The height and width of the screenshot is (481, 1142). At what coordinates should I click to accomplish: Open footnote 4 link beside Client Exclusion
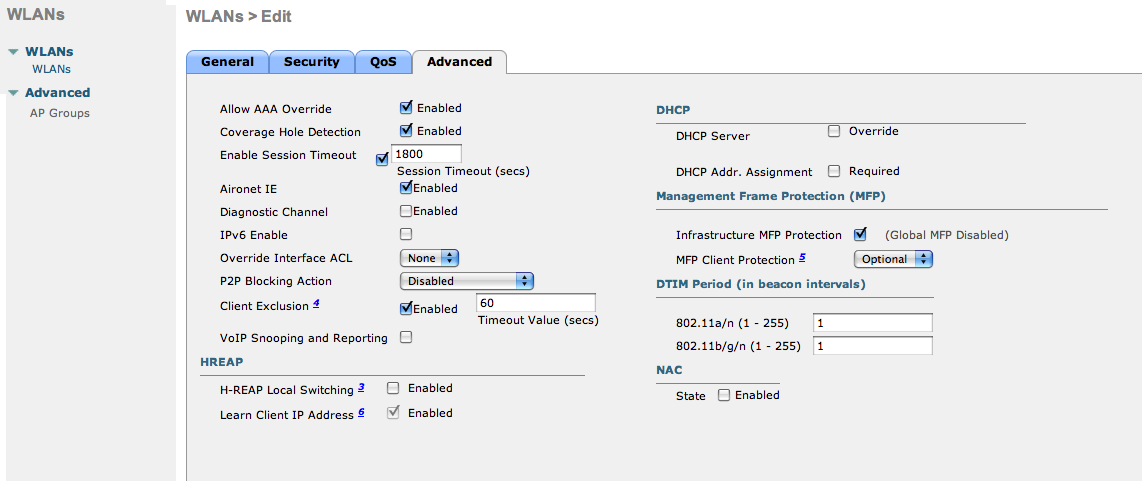316,304
